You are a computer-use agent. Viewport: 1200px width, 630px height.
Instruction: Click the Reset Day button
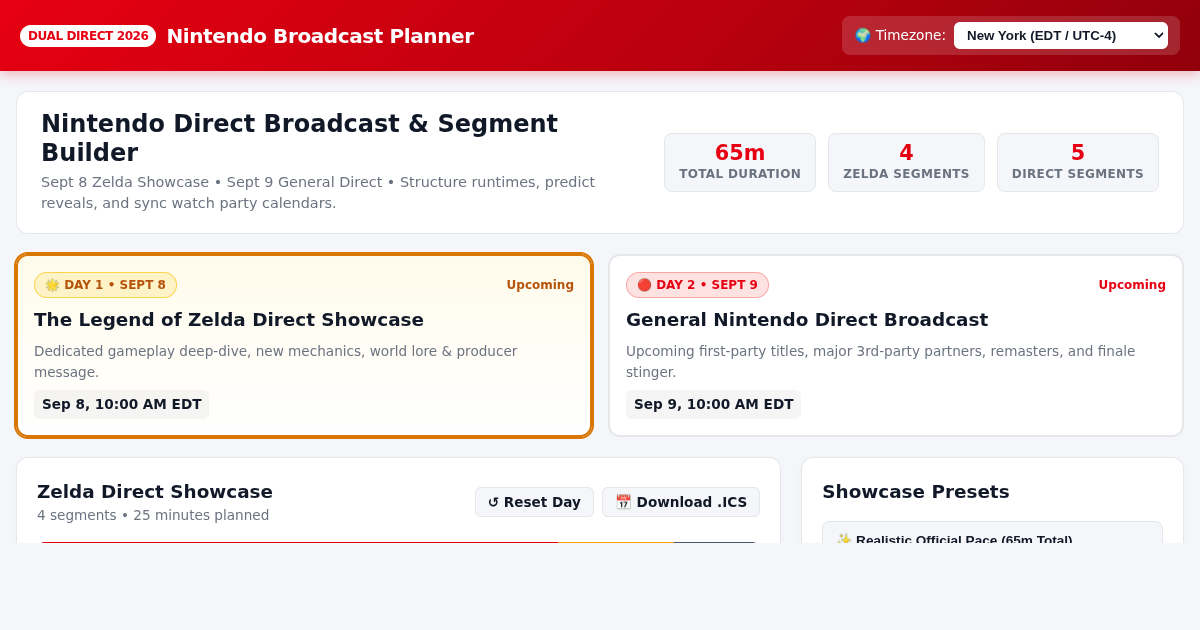point(534,502)
